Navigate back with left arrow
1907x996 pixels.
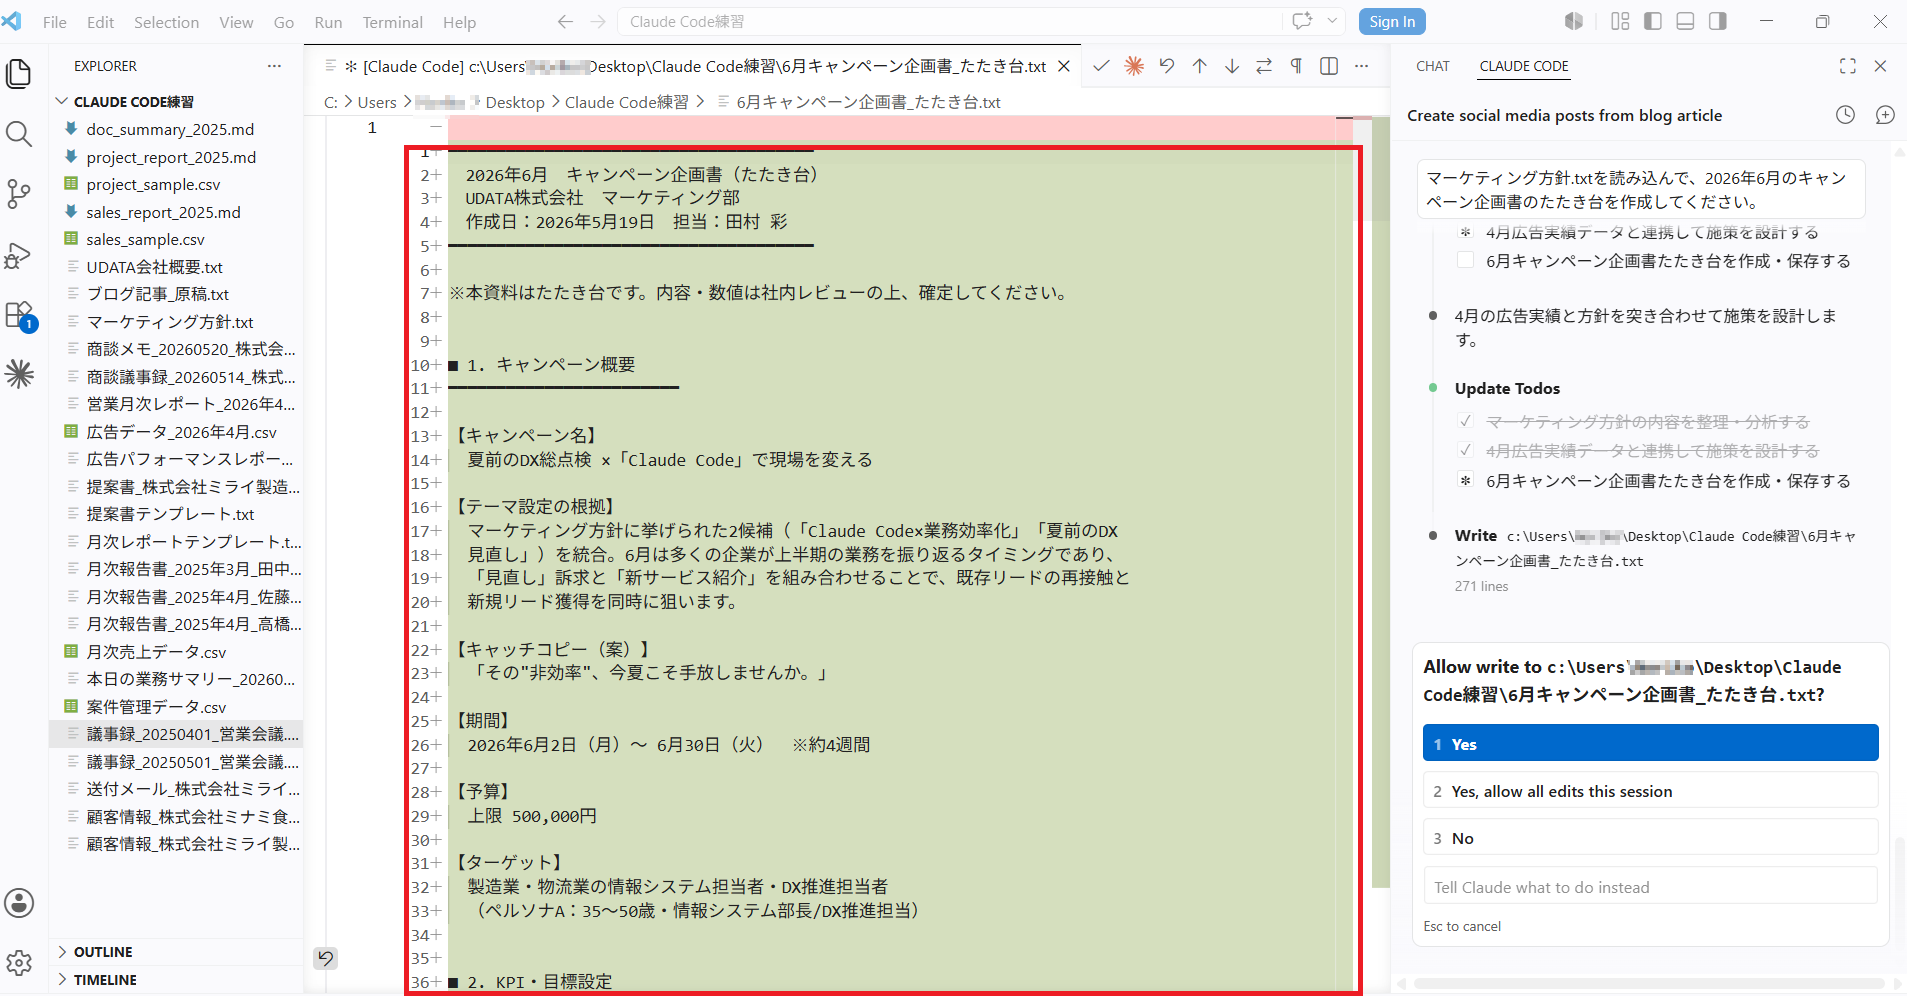coord(565,21)
